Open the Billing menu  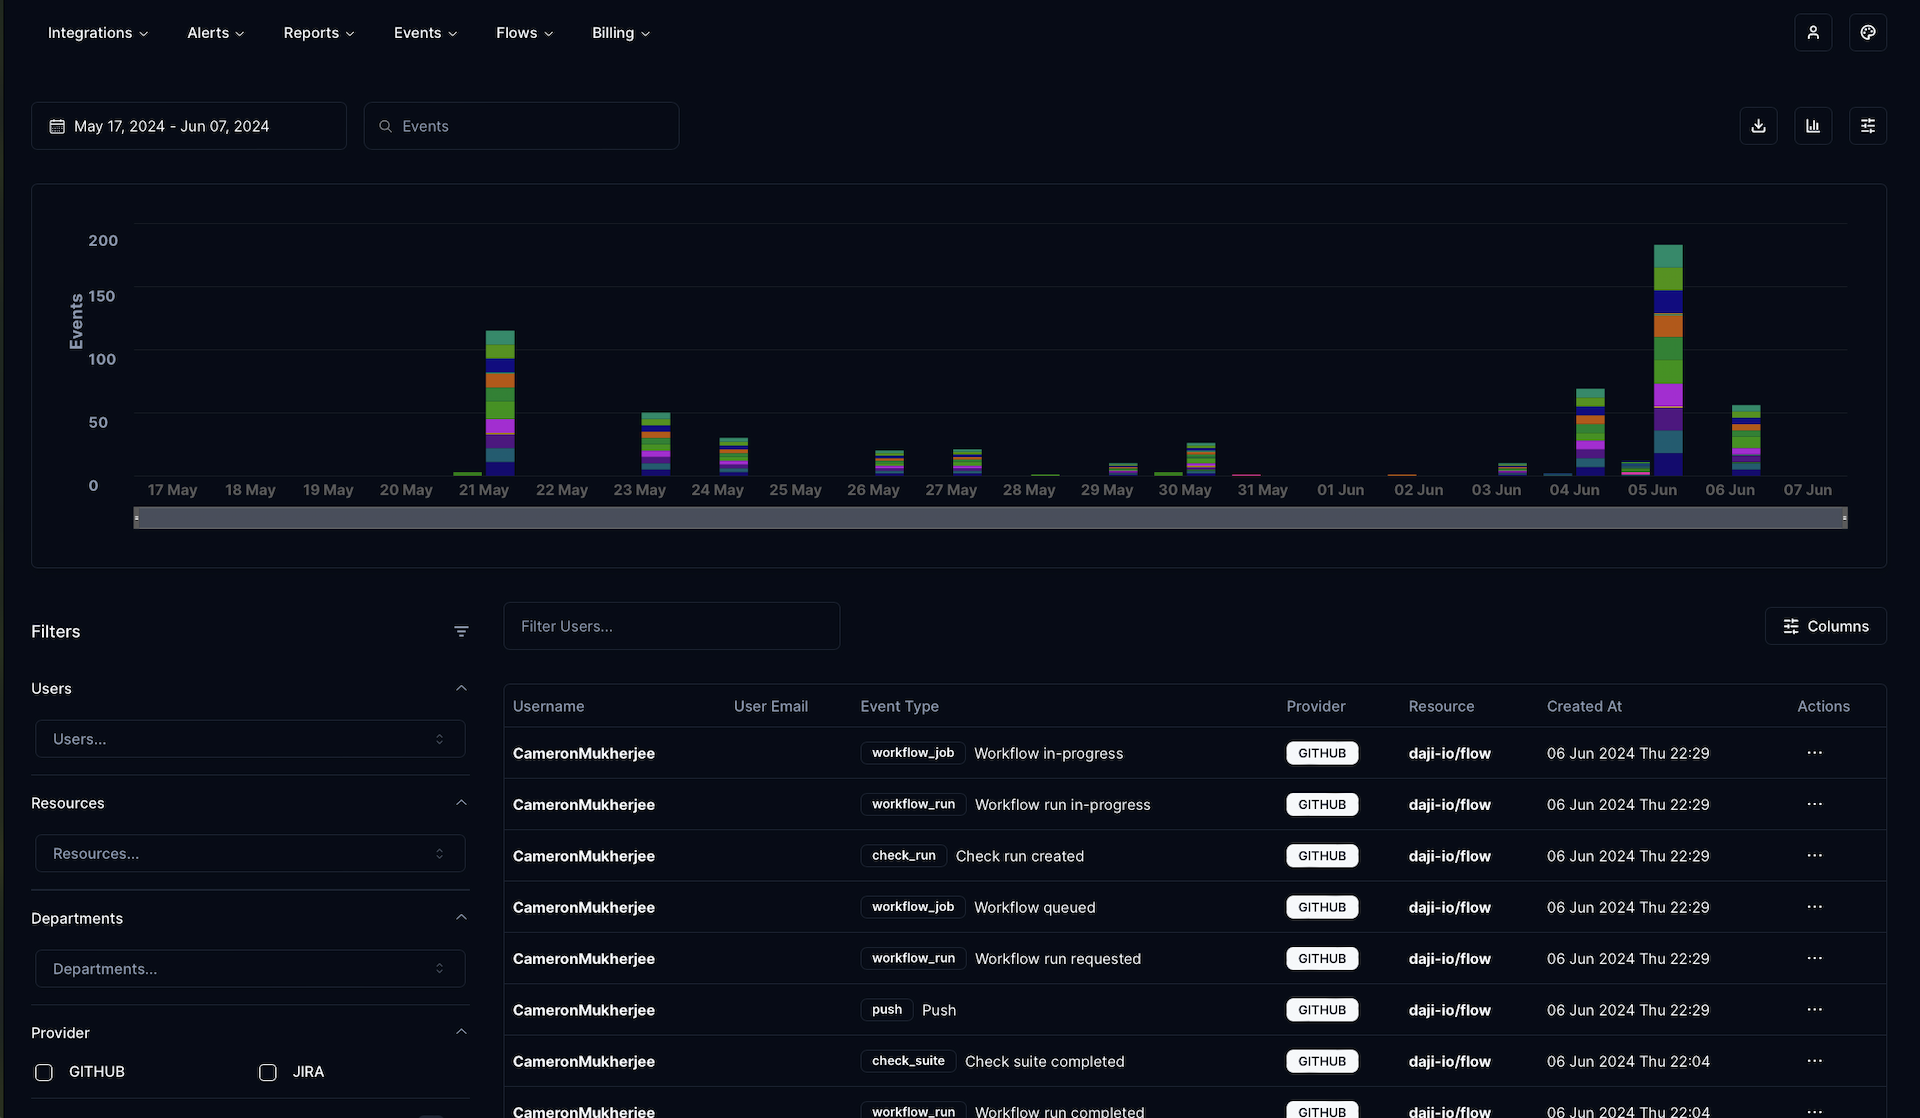pyautogui.click(x=621, y=33)
